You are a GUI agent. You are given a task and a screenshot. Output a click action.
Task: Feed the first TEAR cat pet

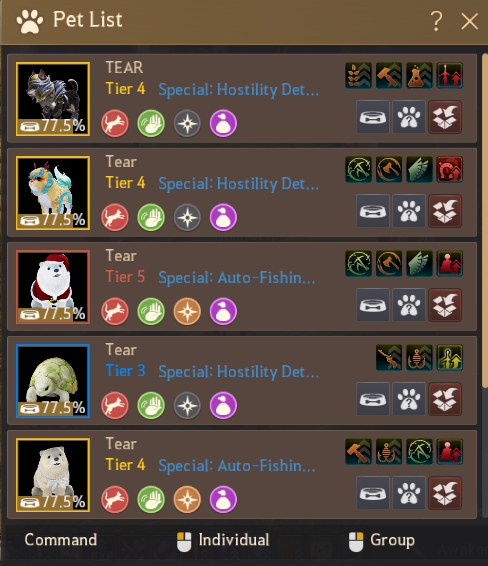point(373,117)
